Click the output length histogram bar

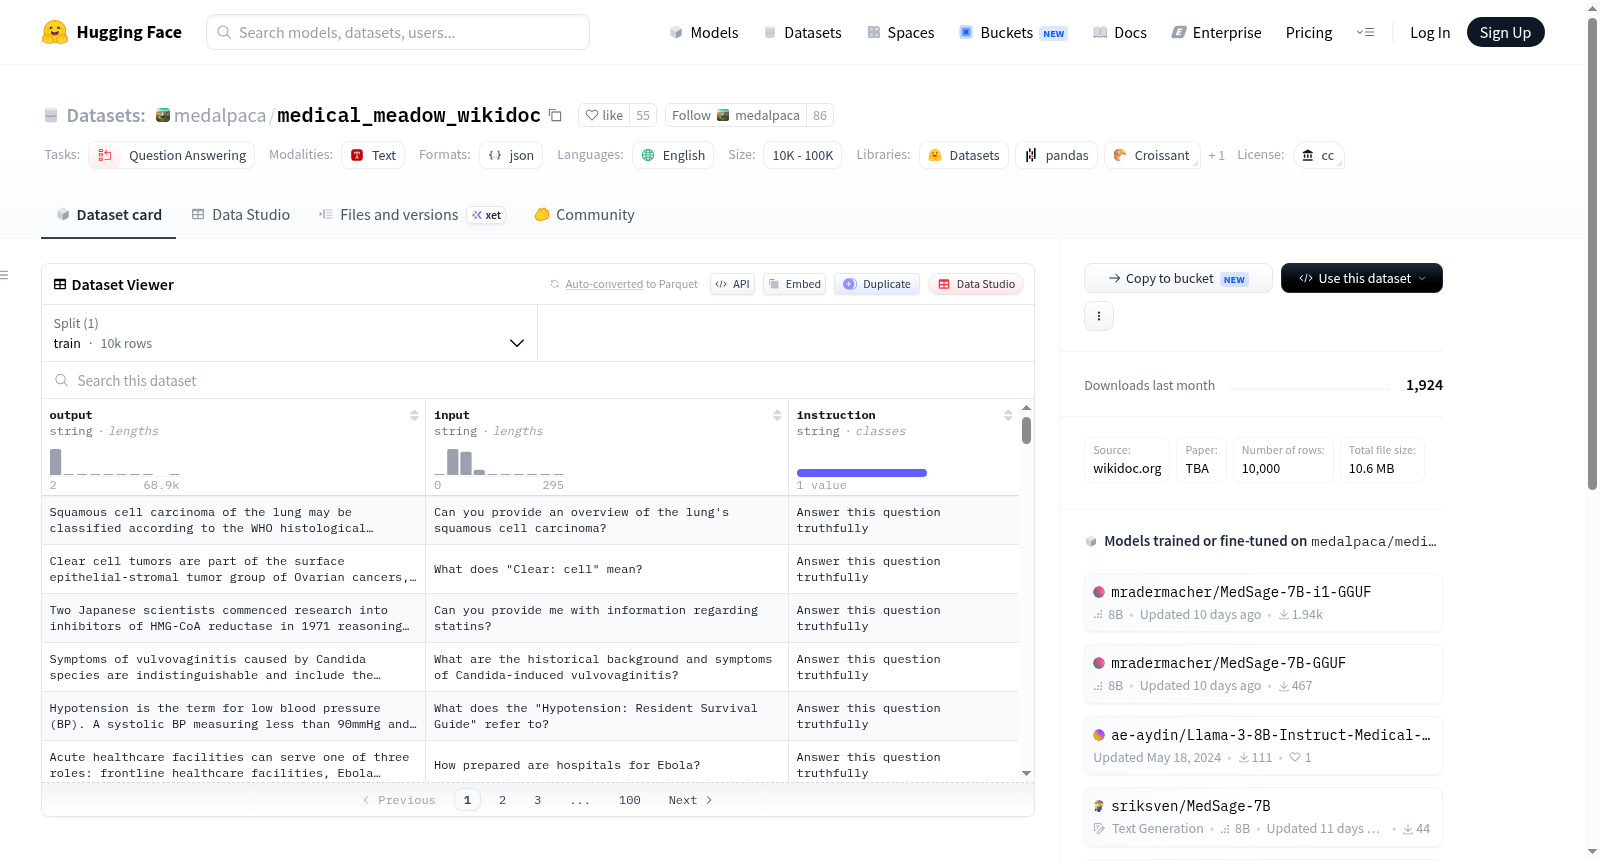click(x=55, y=462)
